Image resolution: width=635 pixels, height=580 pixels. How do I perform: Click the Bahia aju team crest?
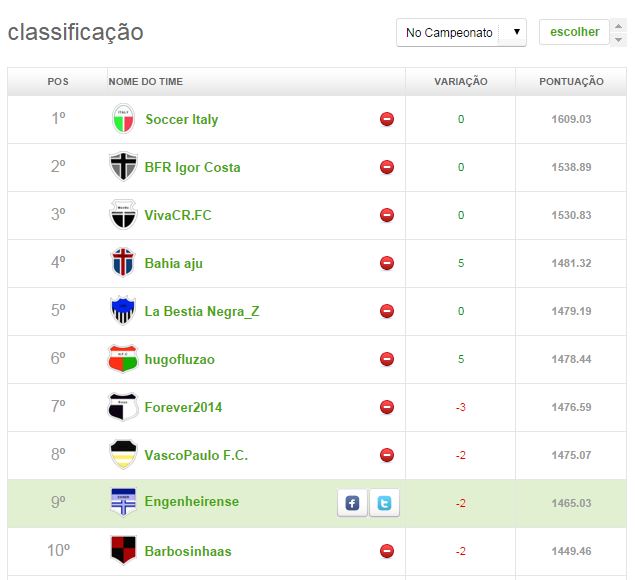coord(122,263)
